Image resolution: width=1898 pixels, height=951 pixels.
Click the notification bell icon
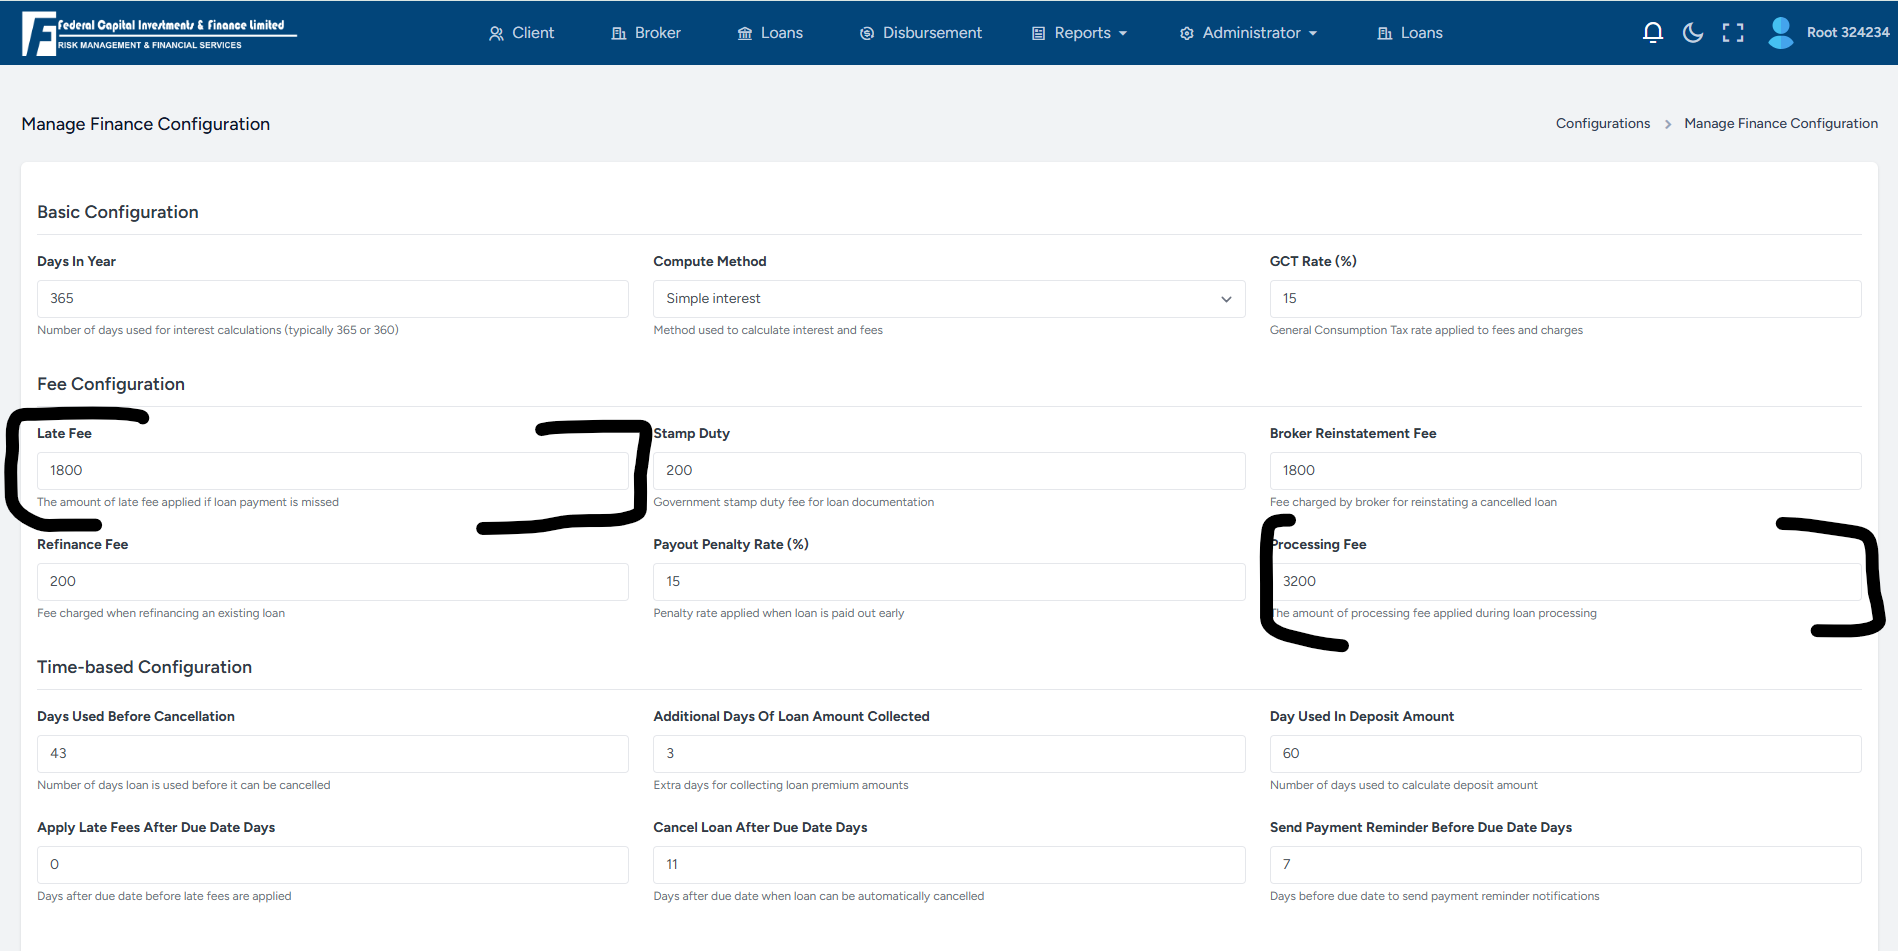point(1652,33)
